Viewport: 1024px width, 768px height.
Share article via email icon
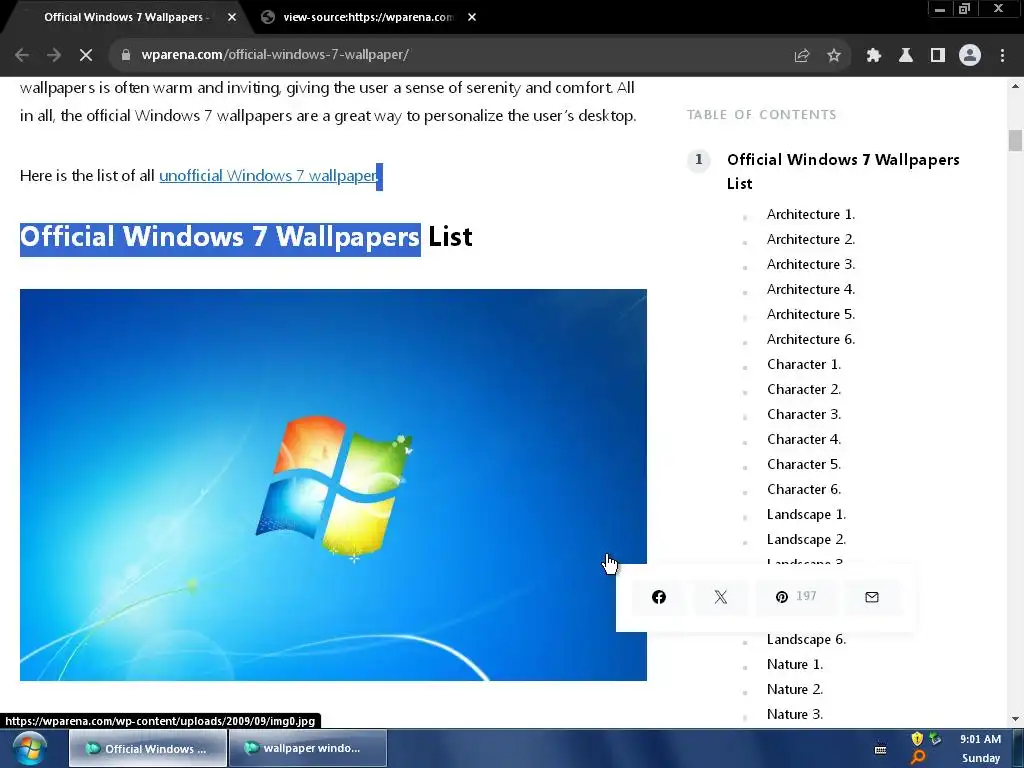[872, 597]
